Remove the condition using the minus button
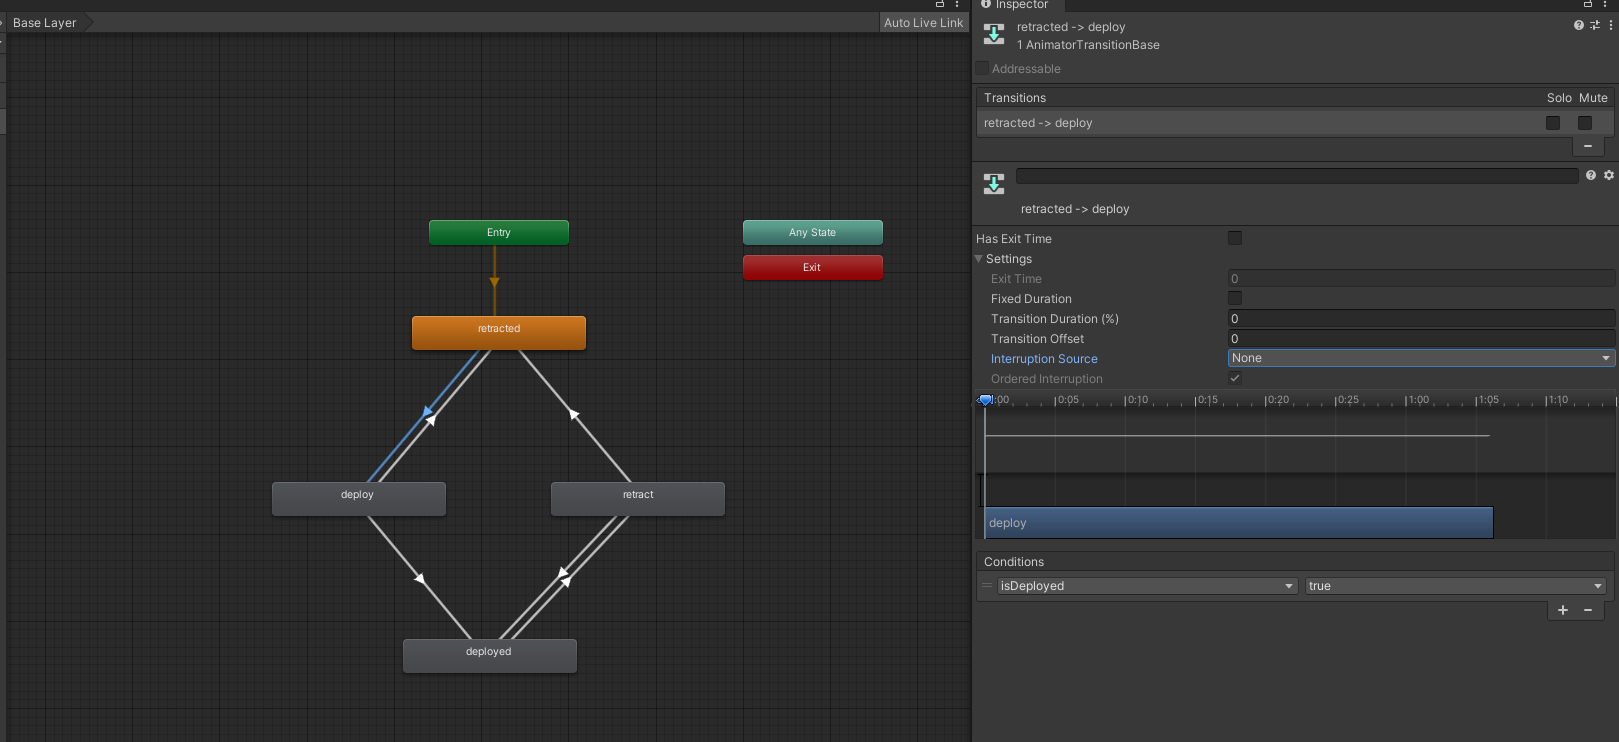This screenshot has width=1619, height=742. 1587,610
